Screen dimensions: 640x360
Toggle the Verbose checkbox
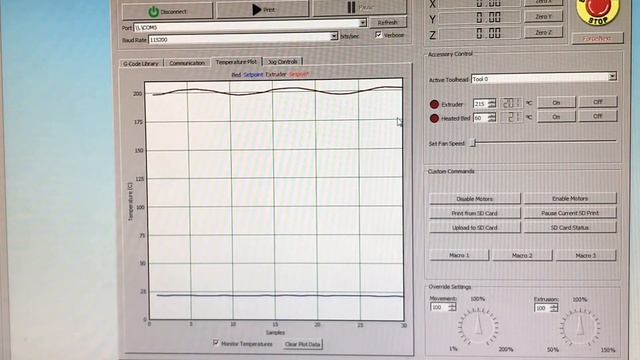click(378, 35)
